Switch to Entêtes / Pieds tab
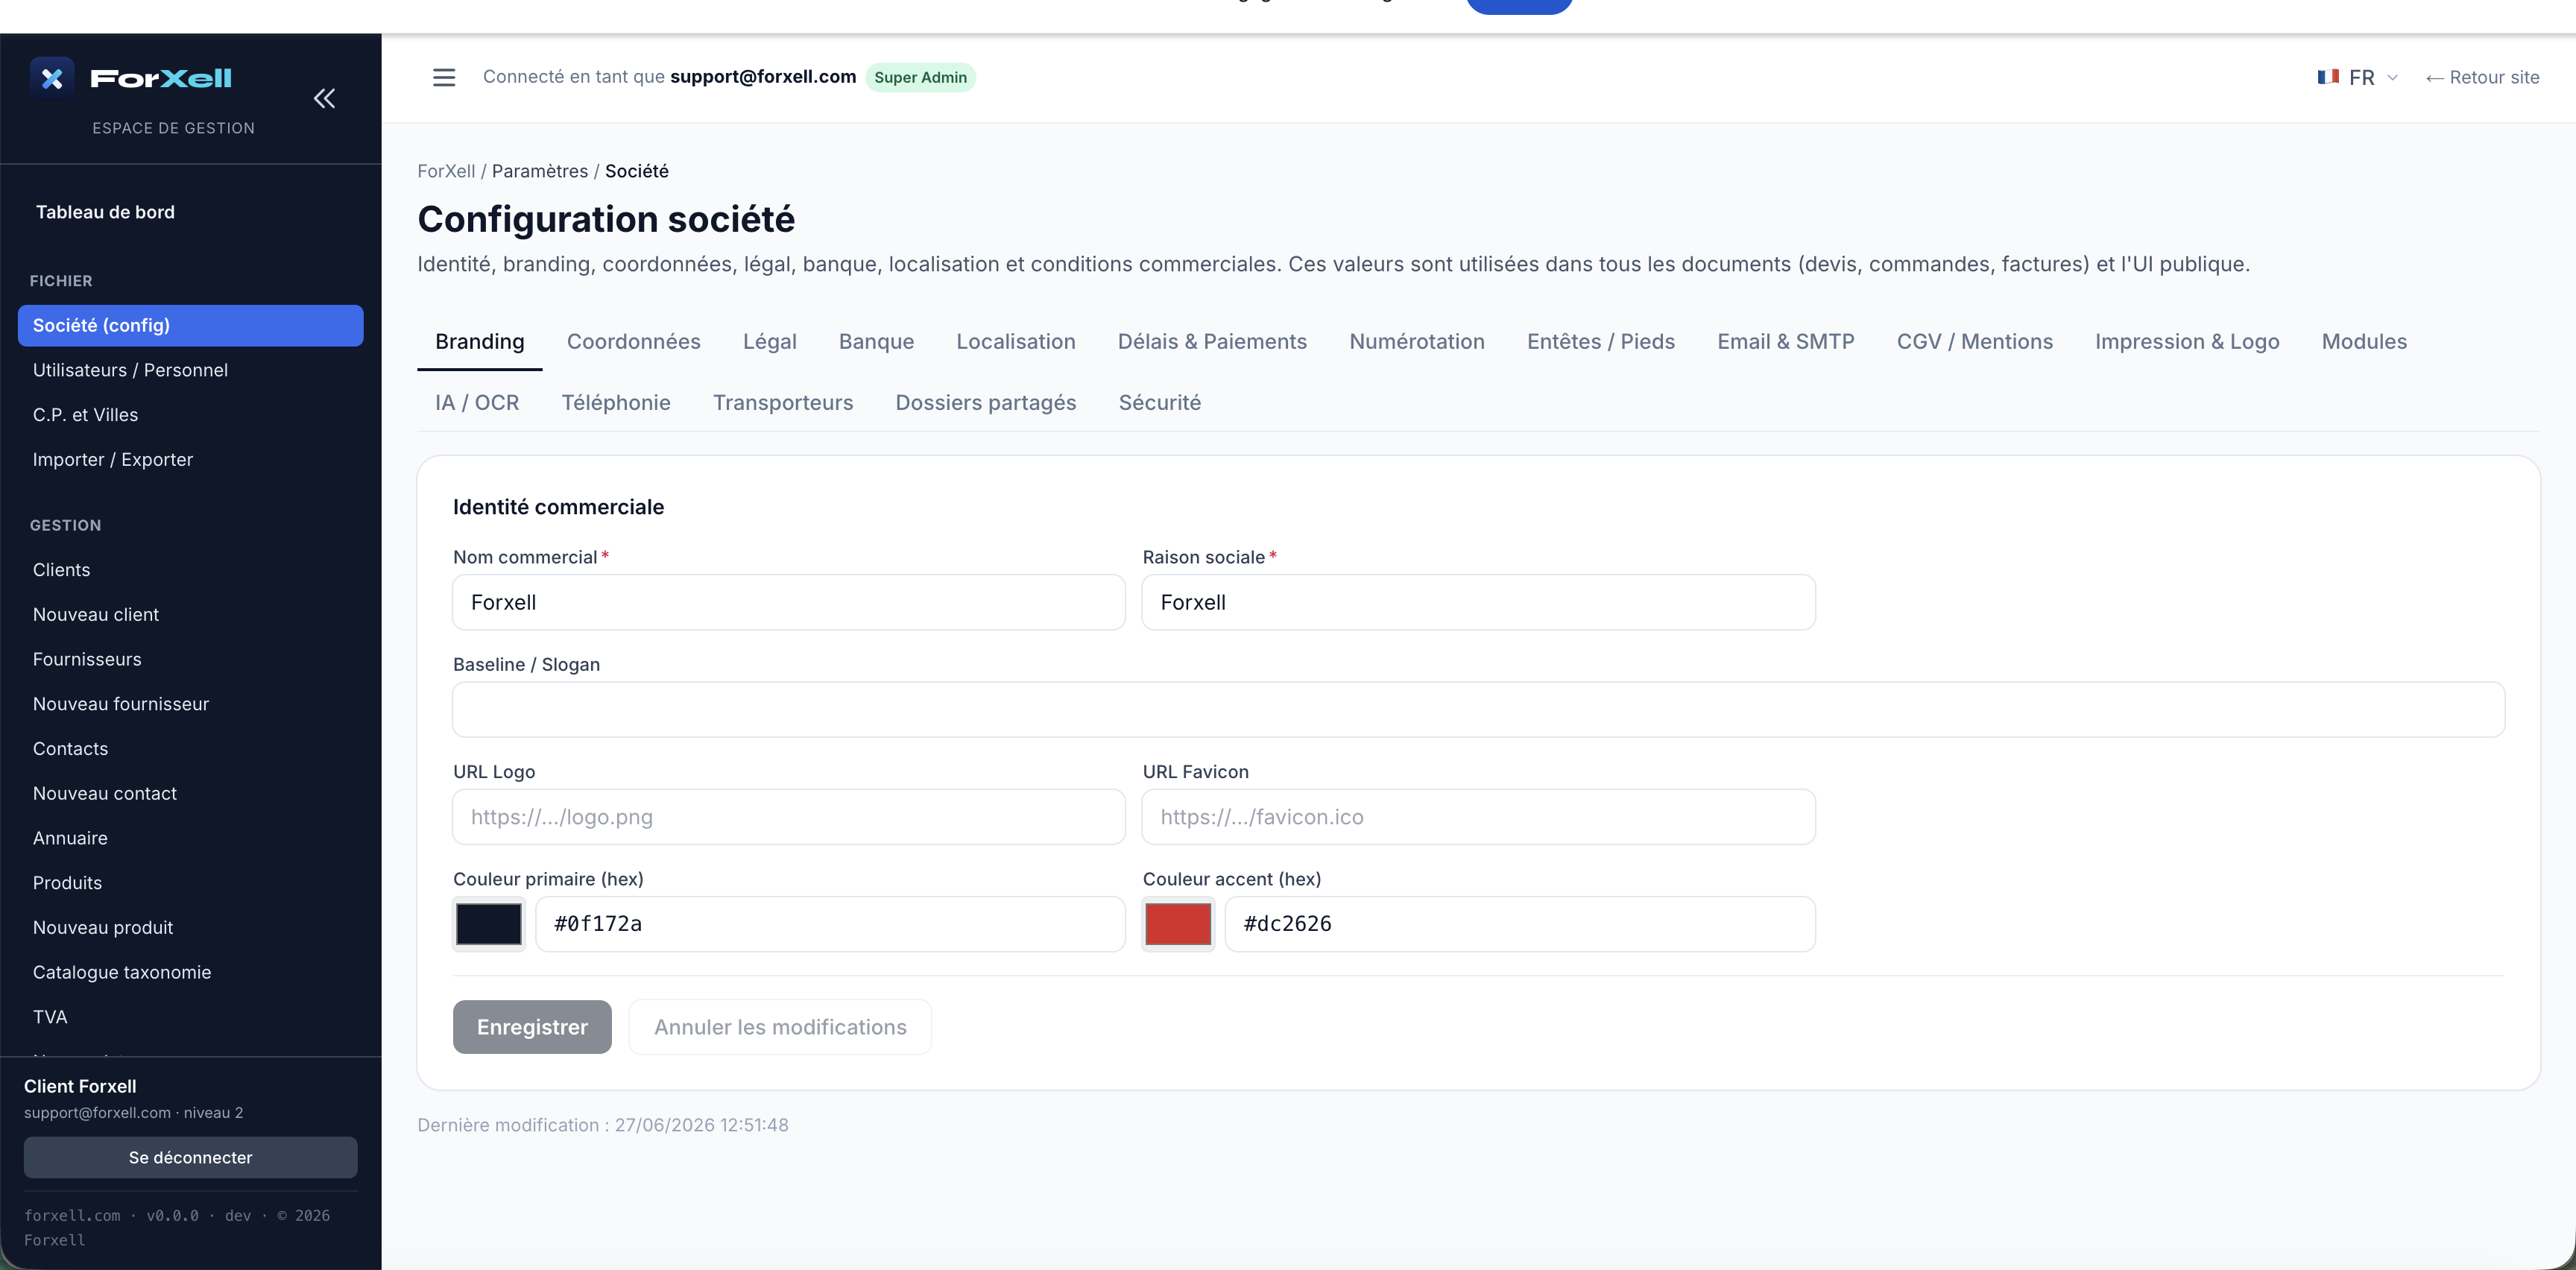The image size is (2576, 1270). (1601, 342)
